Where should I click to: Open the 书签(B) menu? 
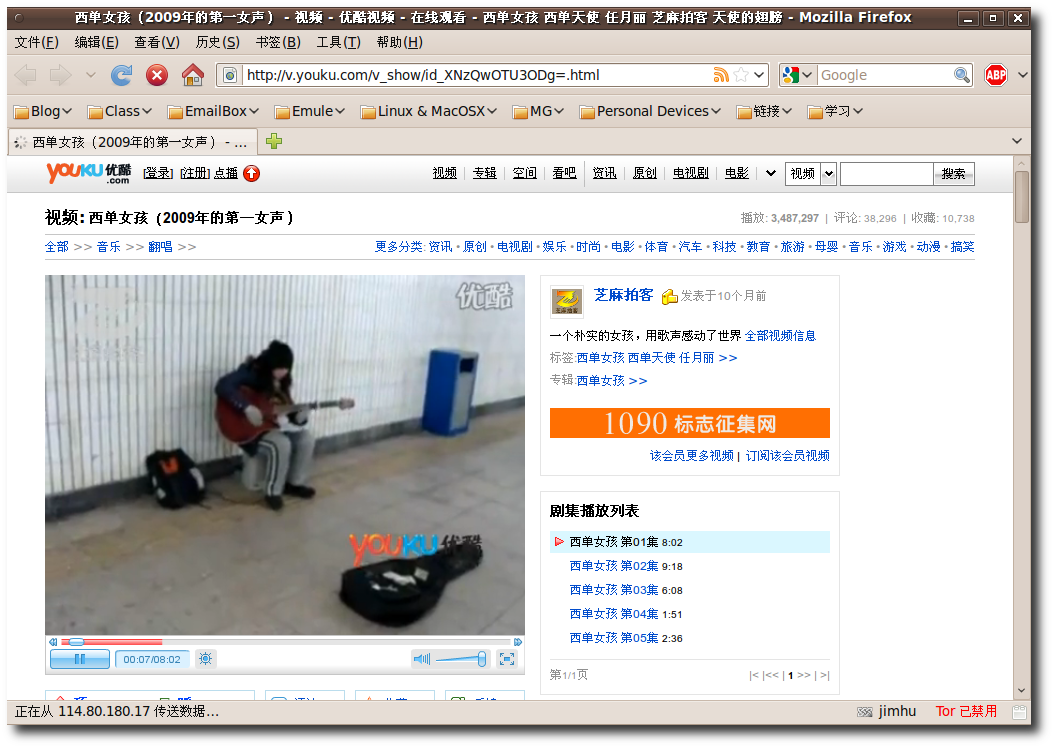tap(278, 42)
